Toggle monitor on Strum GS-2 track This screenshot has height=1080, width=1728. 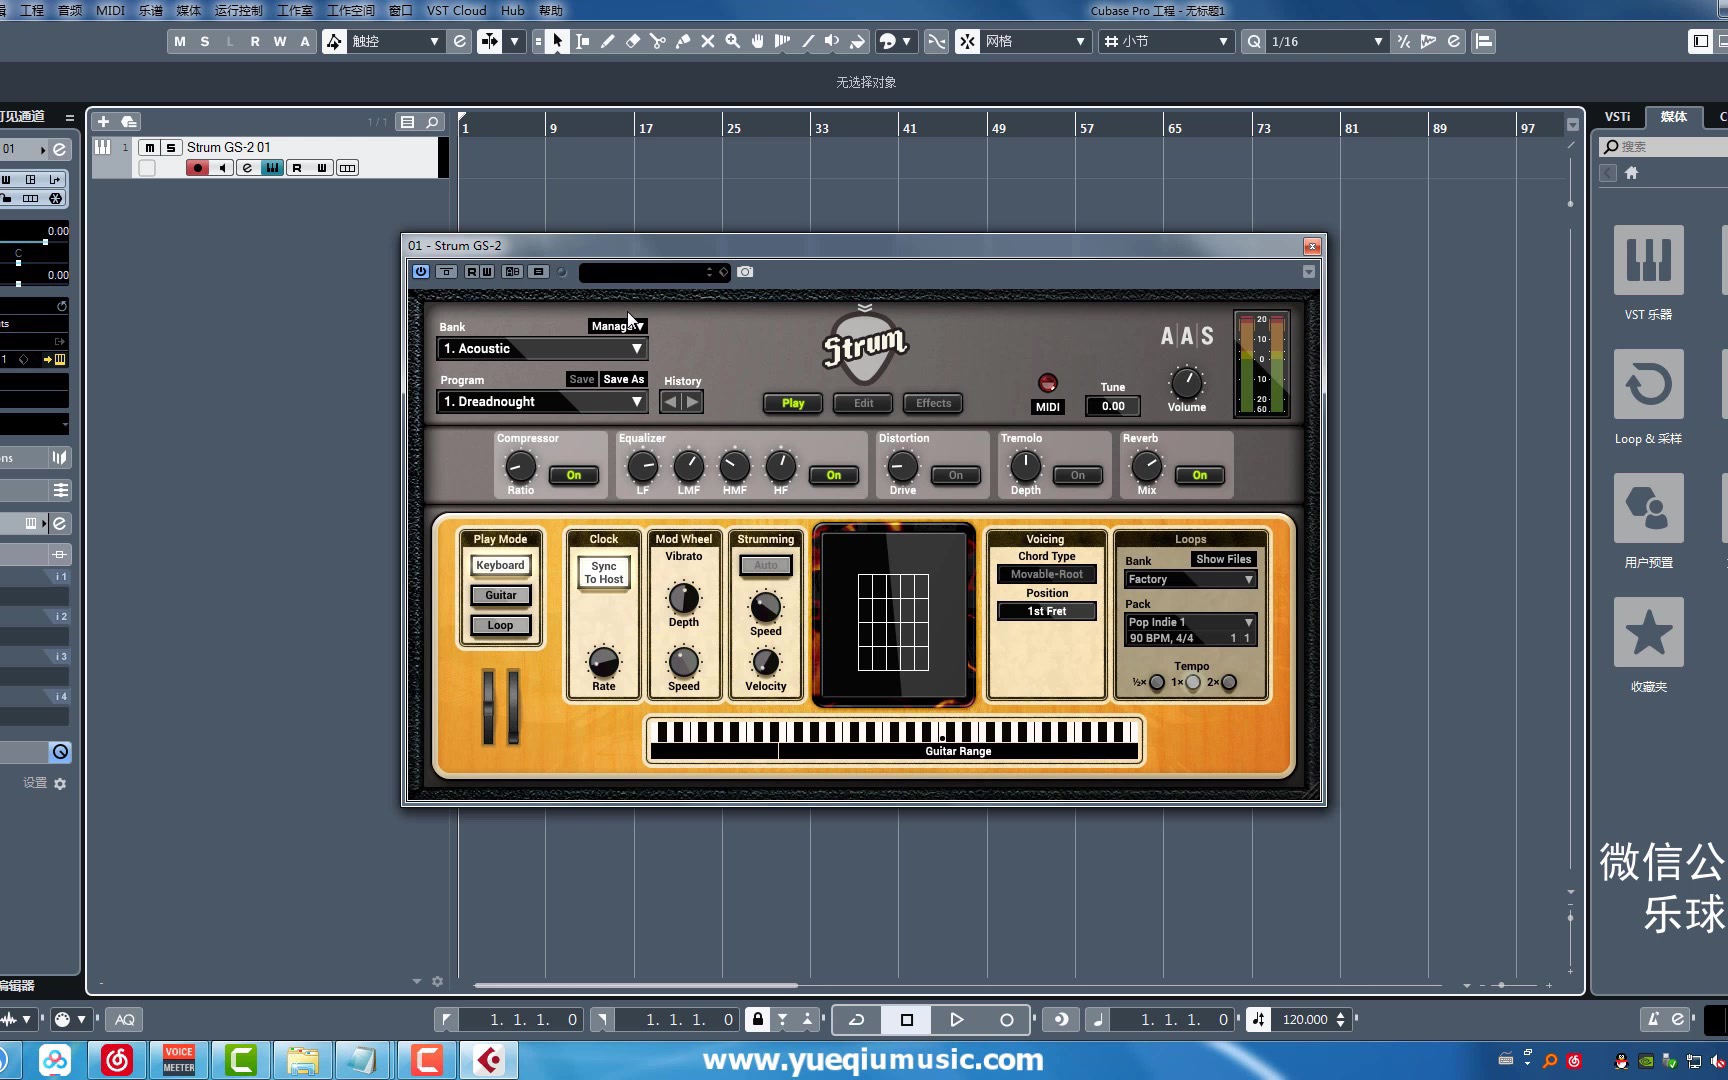coord(223,168)
